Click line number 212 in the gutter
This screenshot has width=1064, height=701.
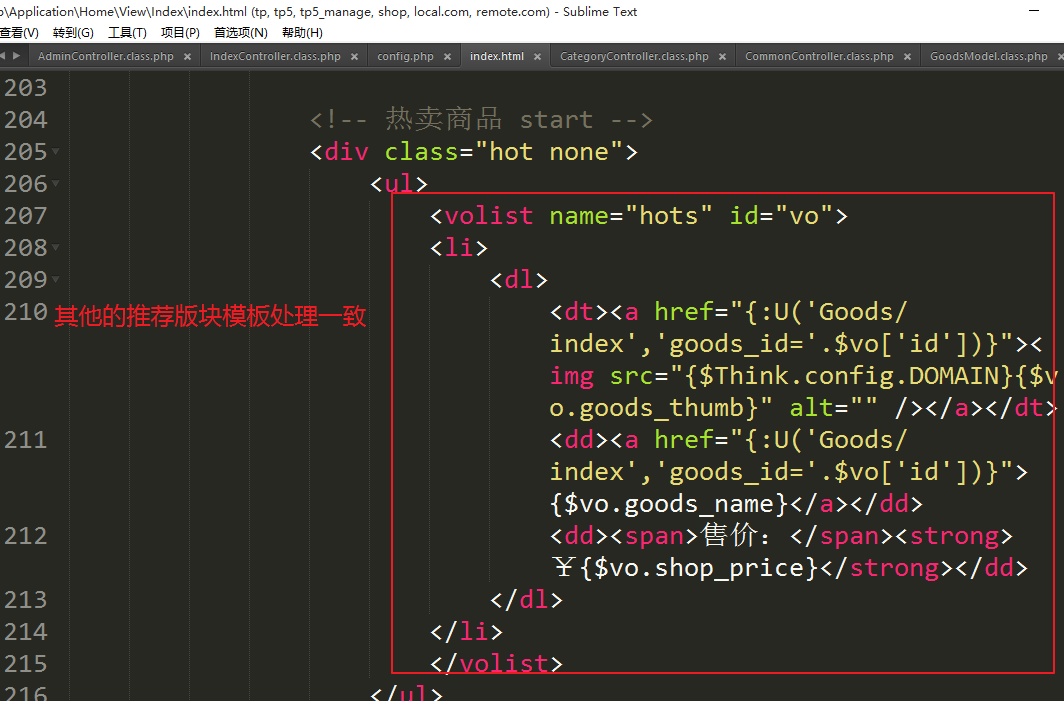tap(26, 536)
